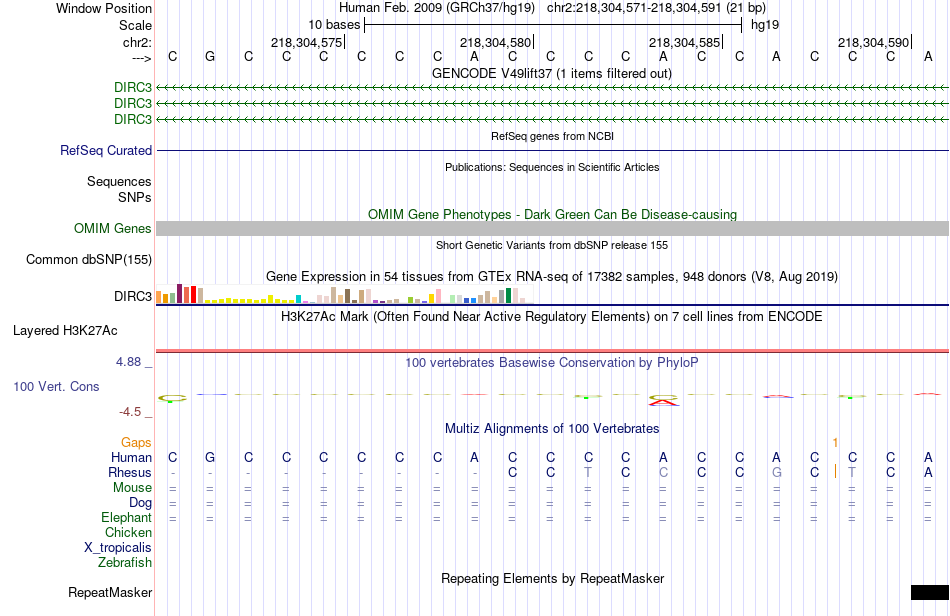Image resolution: width=950 pixels, height=616 pixels.
Task: Click the red Layered H3K27Ac signal line
Action: coord(553,351)
